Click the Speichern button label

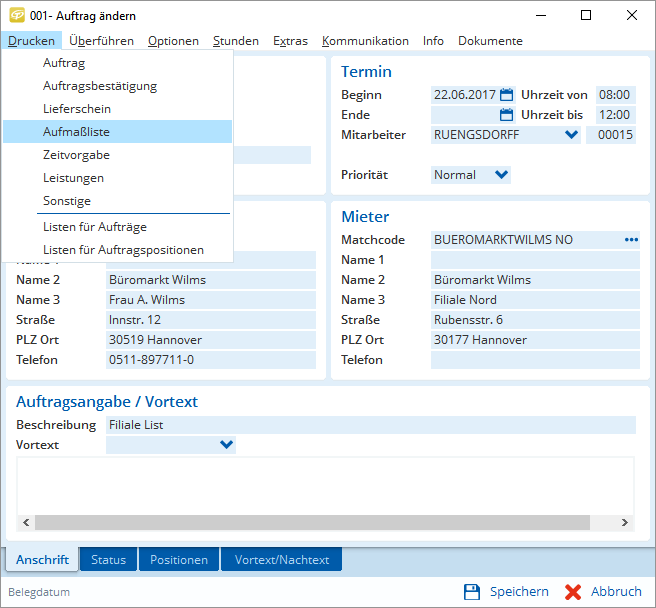(x=519, y=592)
